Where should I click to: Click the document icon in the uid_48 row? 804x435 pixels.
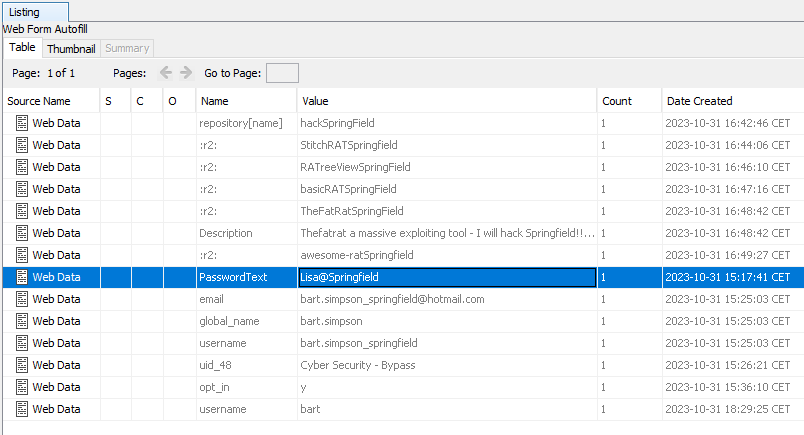pyautogui.click(x=22, y=365)
